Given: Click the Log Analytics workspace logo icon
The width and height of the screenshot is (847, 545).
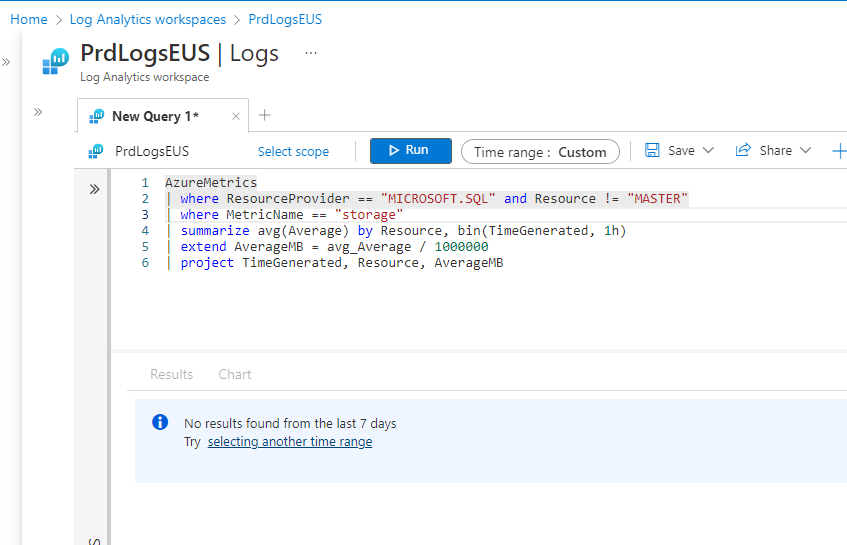Looking at the screenshot, I should (56, 61).
